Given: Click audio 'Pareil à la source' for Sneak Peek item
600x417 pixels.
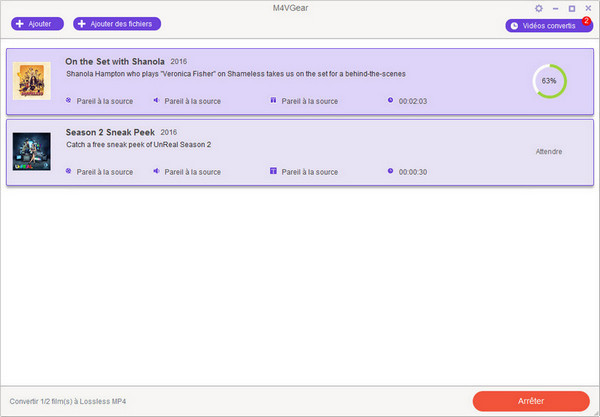Looking at the screenshot, I should 192,172.
